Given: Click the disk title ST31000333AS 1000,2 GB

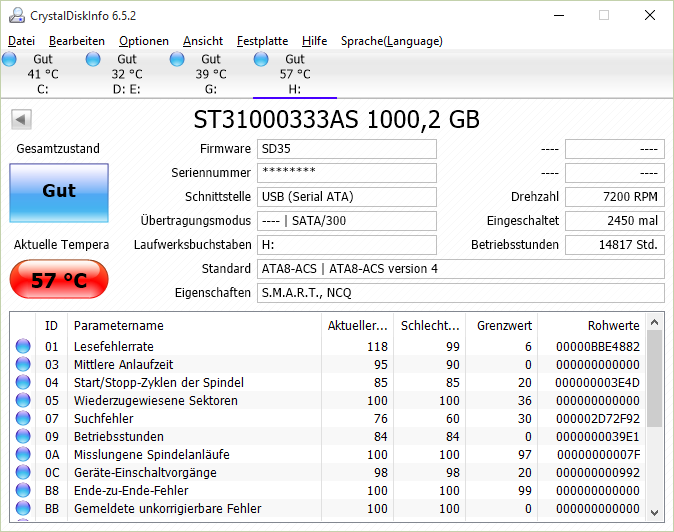Looking at the screenshot, I should 337,119.
